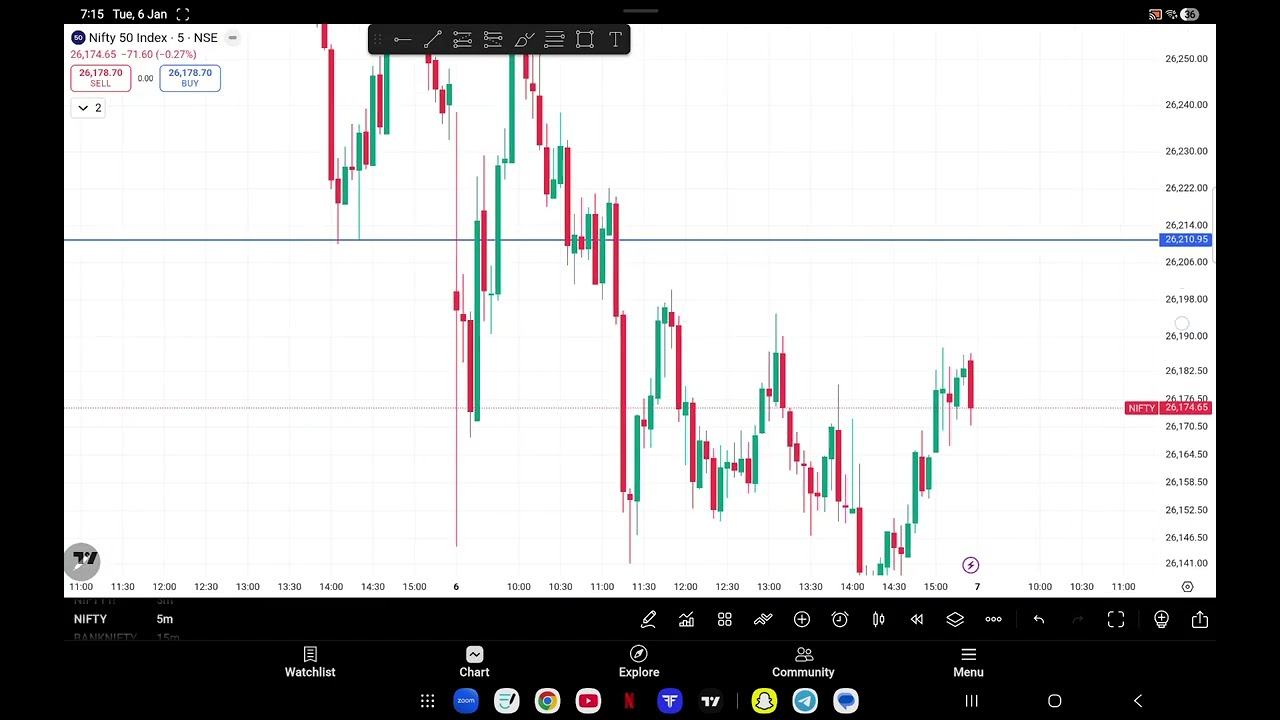Open the compare symbols tool
The height and width of the screenshot is (720, 1280).
[763, 620]
